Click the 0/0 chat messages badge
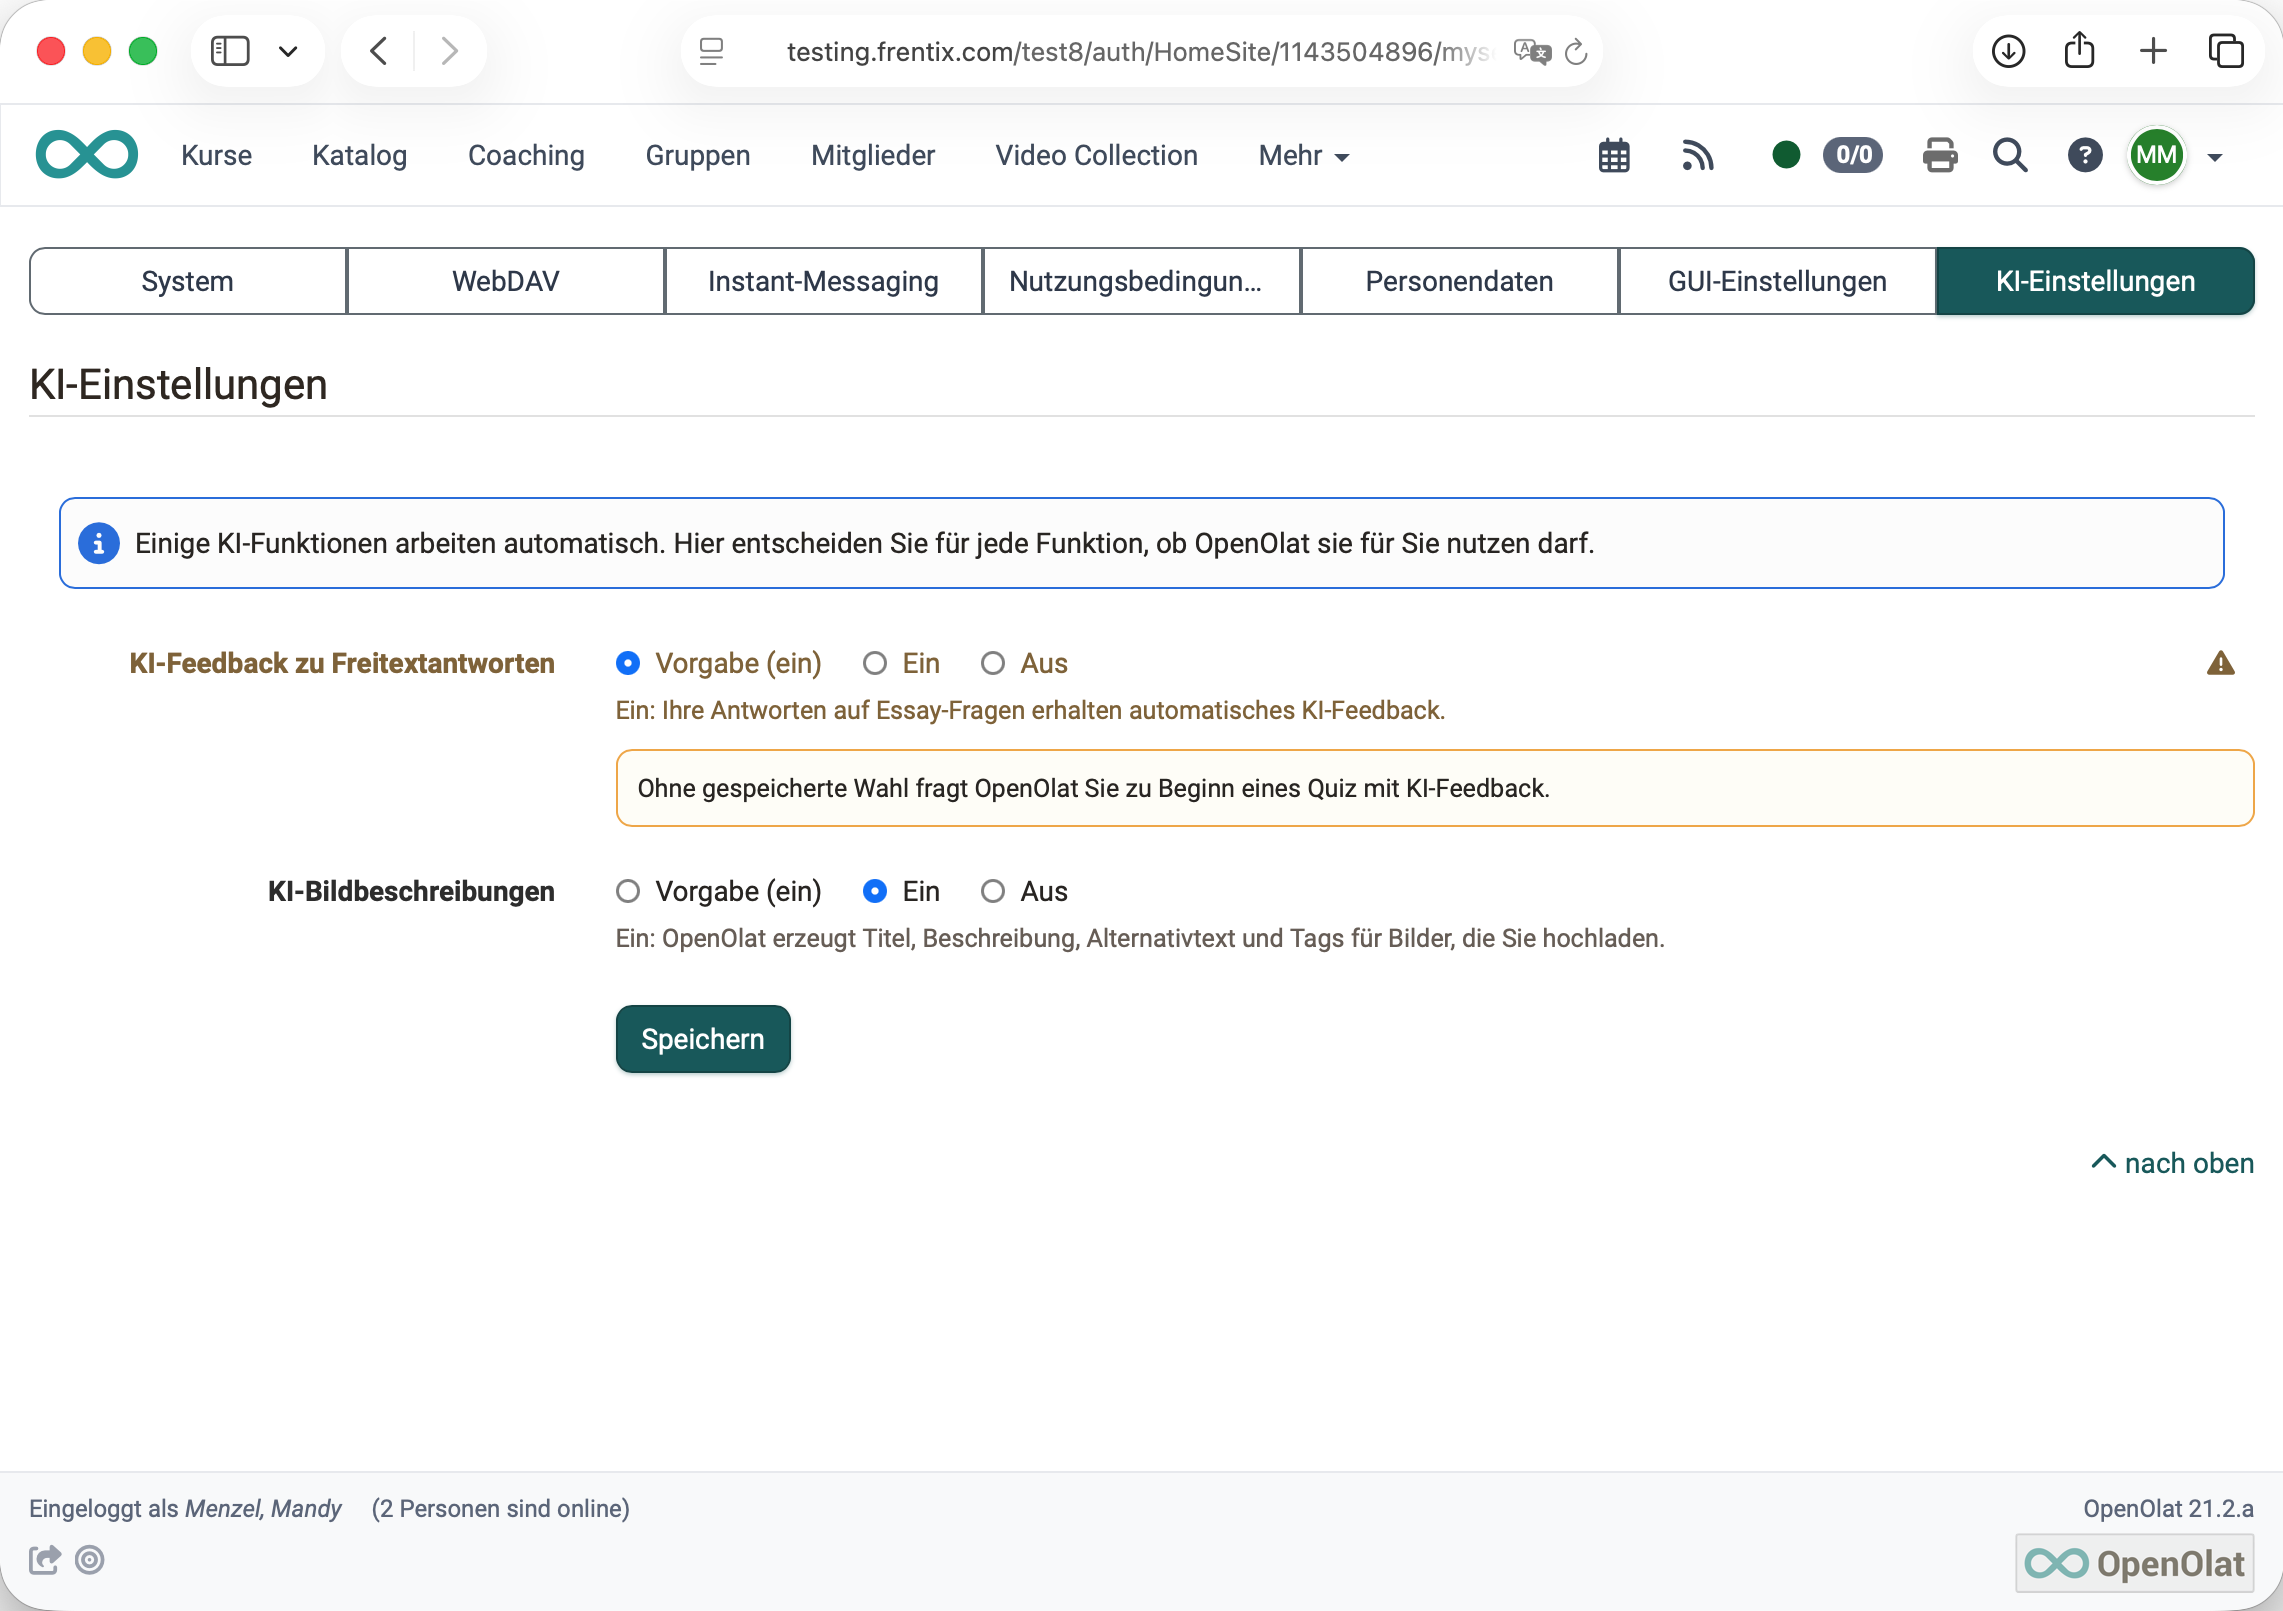 tap(1853, 155)
